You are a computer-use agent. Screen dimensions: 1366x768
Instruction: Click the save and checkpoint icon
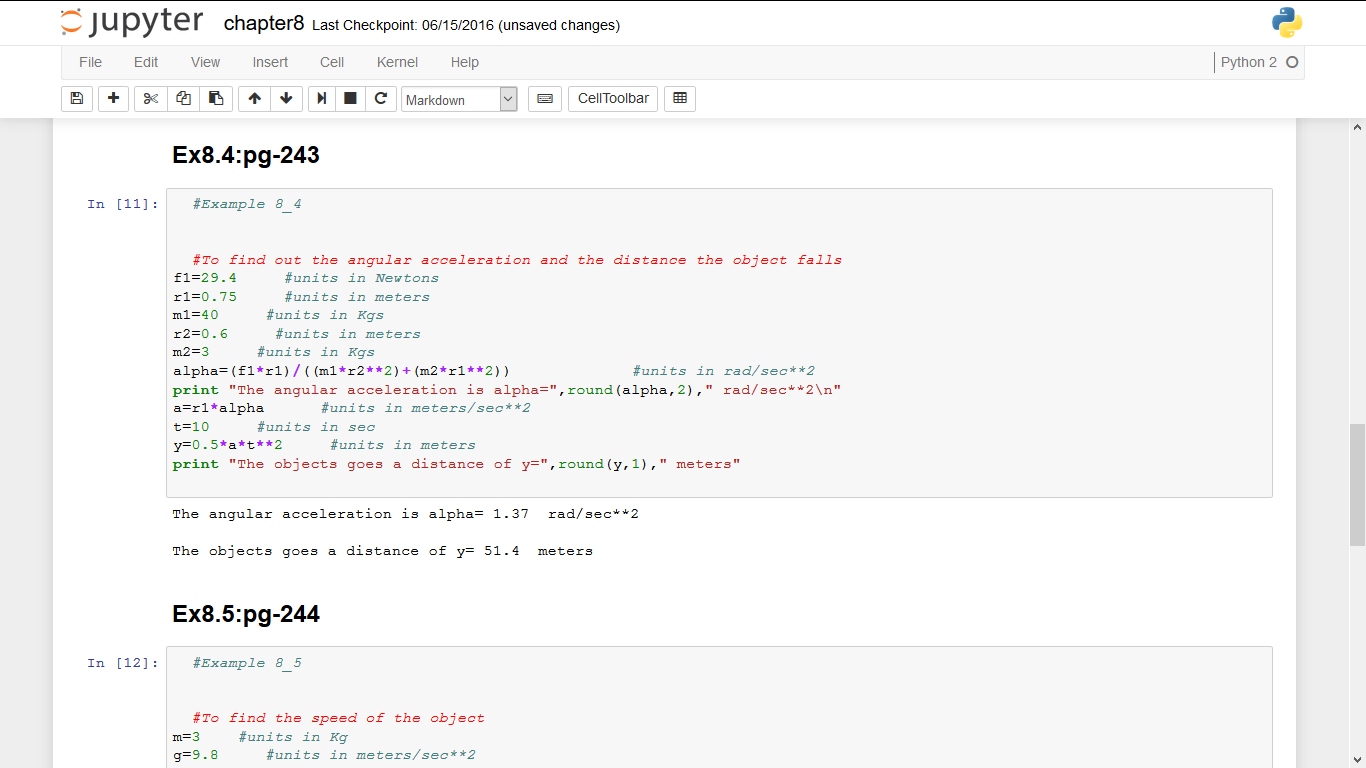pyautogui.click(x=77, y=99)
